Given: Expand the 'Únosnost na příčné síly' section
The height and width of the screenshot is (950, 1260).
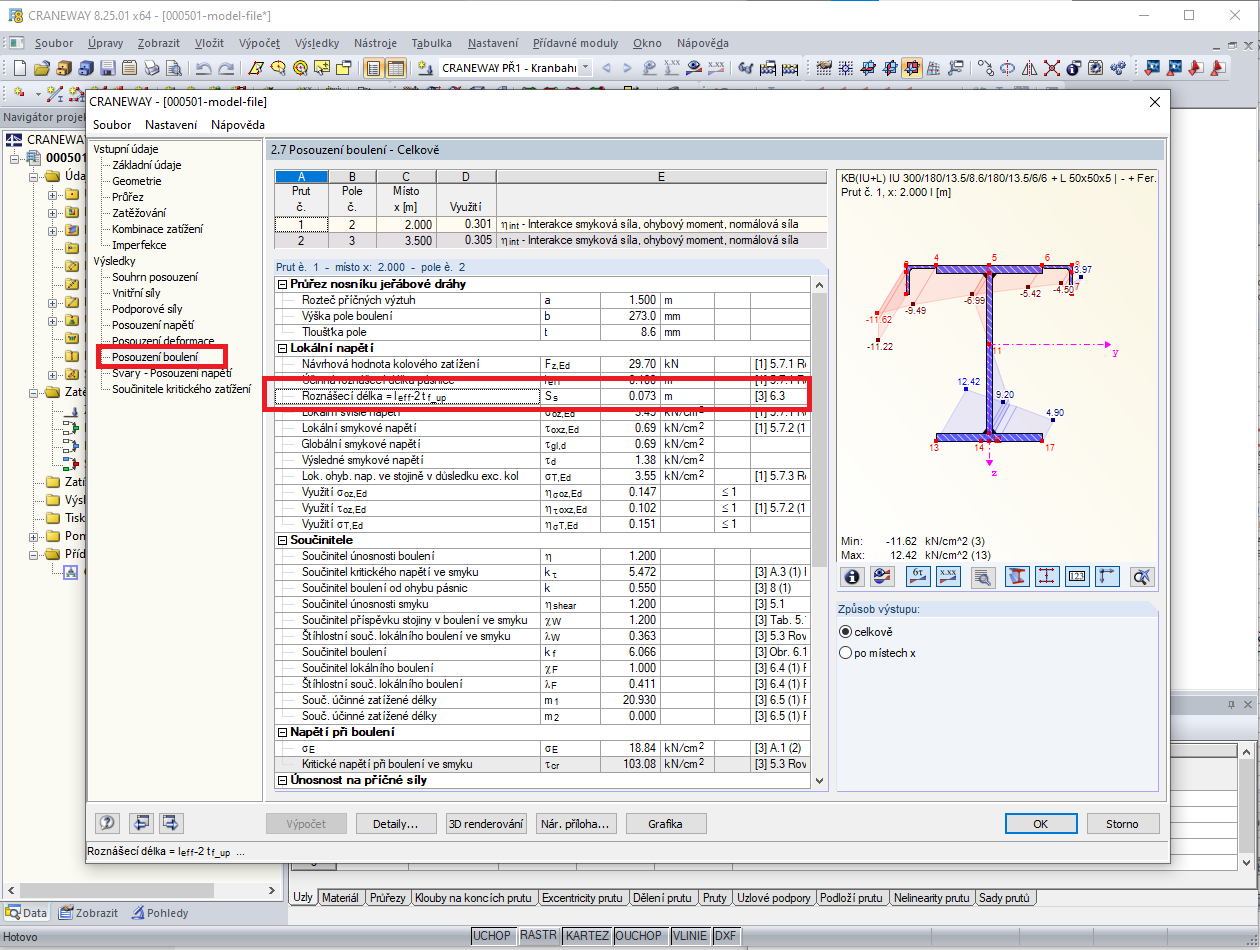Looking at the screenshot, I should (282, 780).
